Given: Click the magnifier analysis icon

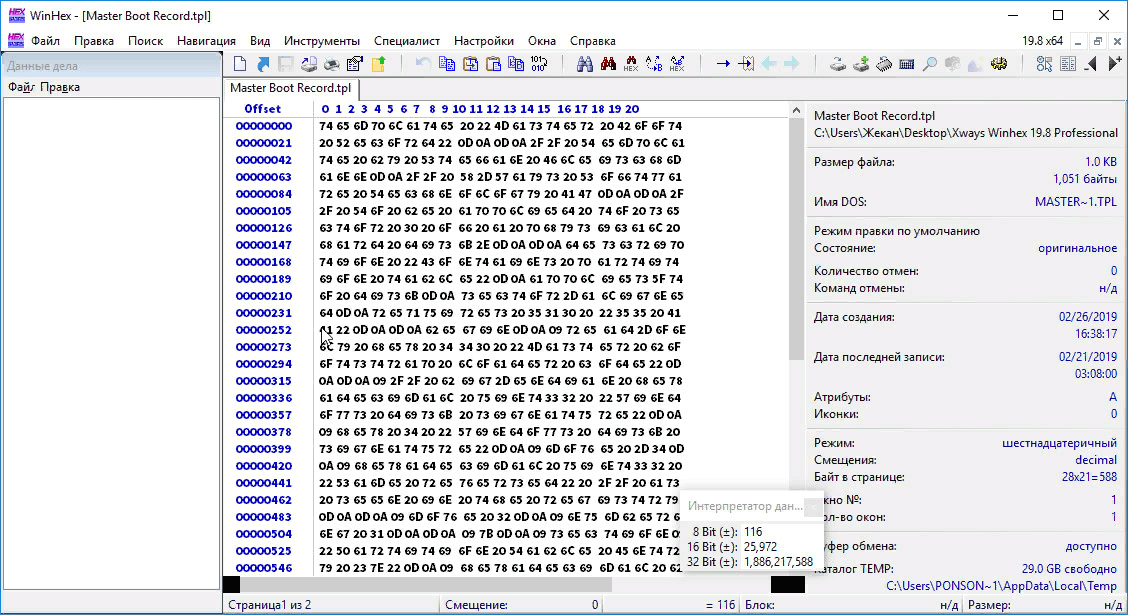Looking at the screenshot, I should 929,64.
